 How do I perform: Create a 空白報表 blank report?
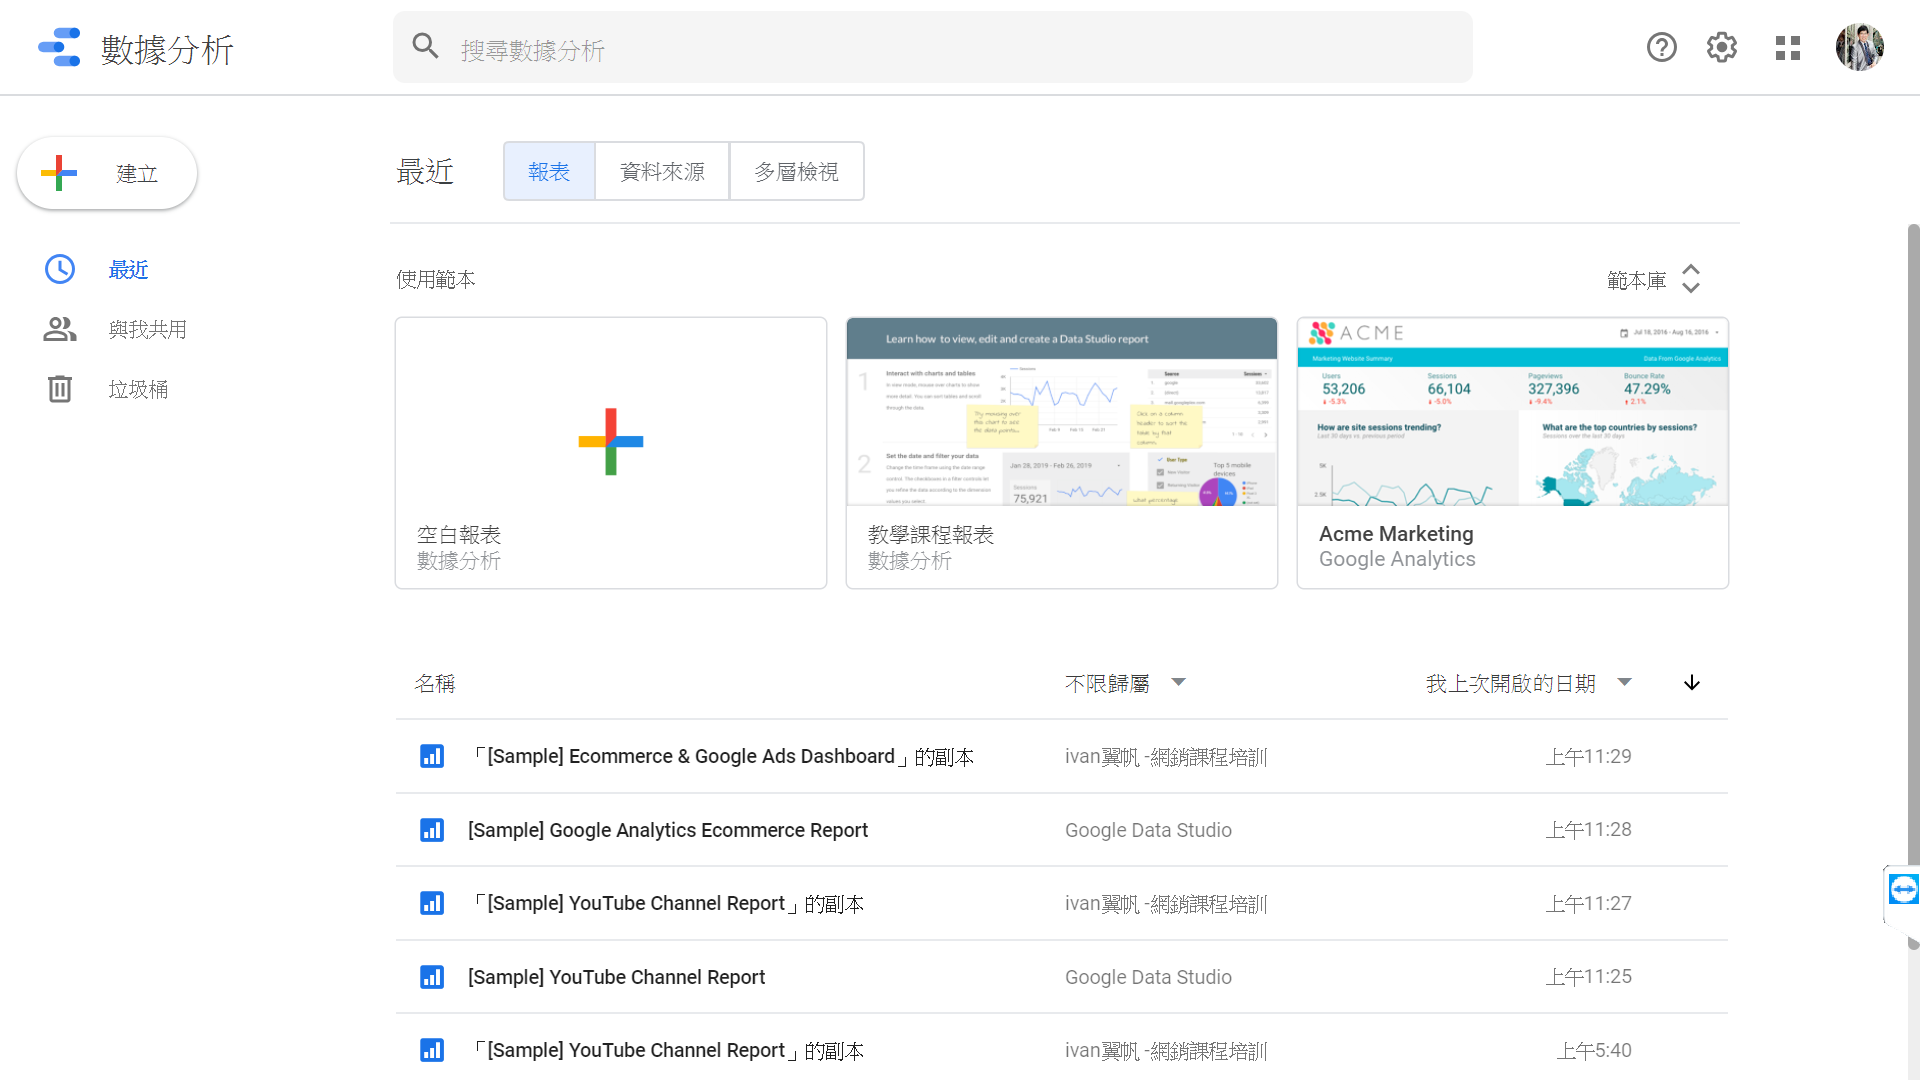point(611,453)
